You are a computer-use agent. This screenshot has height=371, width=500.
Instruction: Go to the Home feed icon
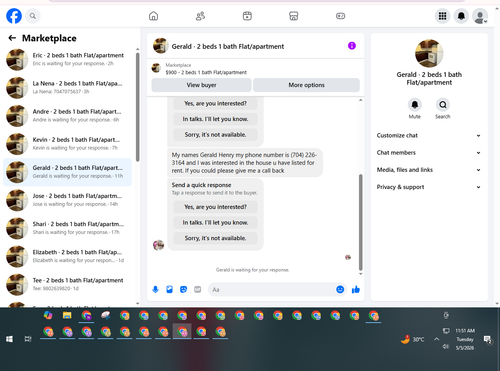click(153, 16)
